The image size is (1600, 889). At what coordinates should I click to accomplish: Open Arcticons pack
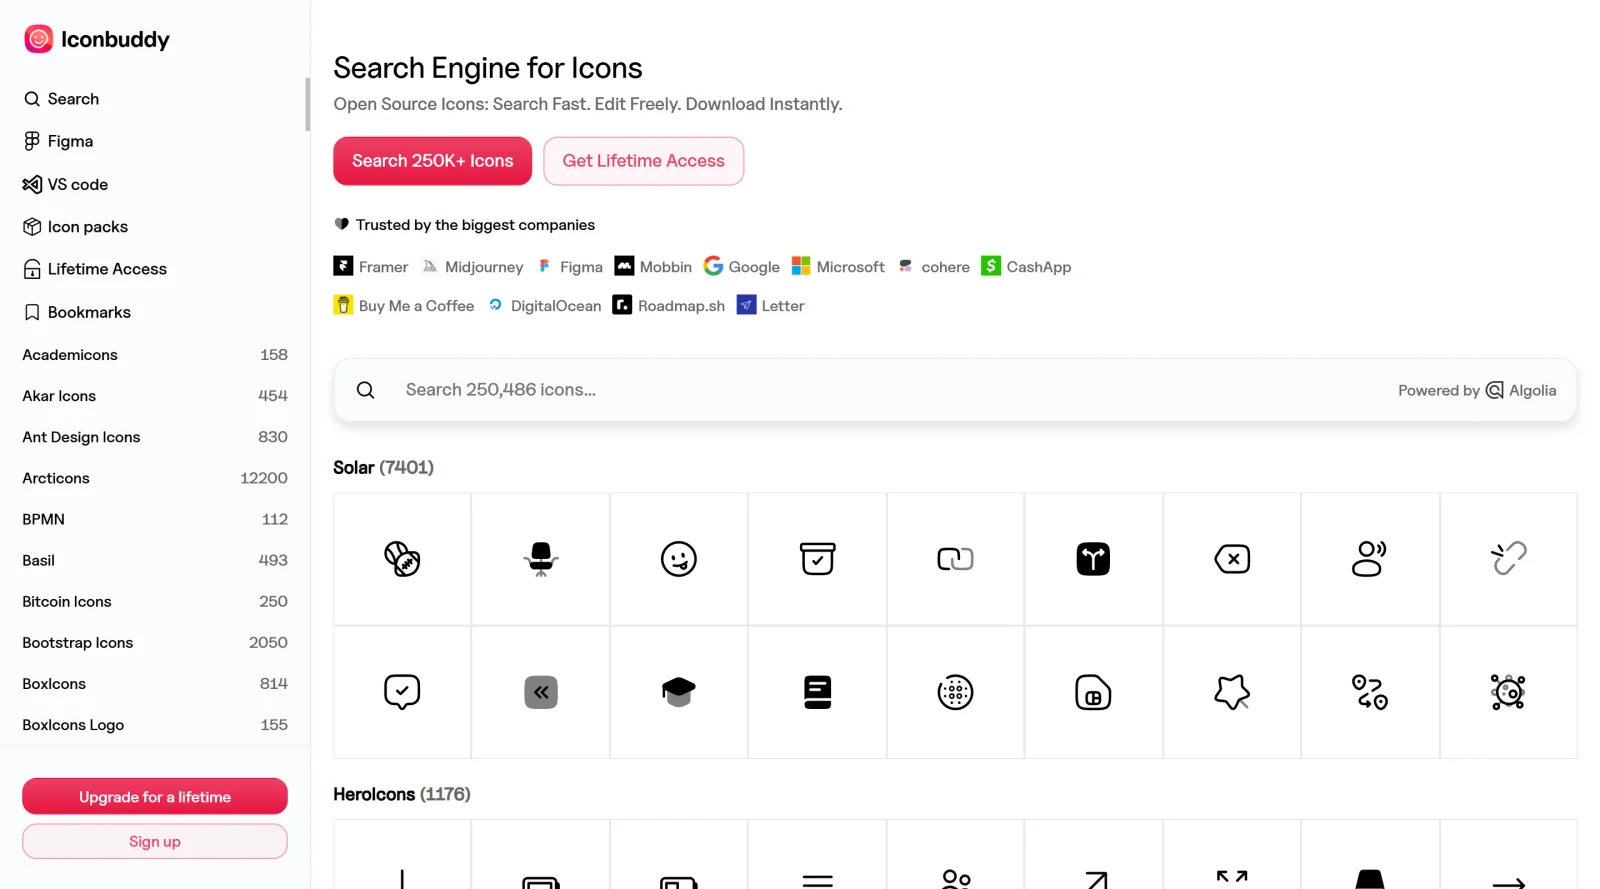(x=155, y=478)
